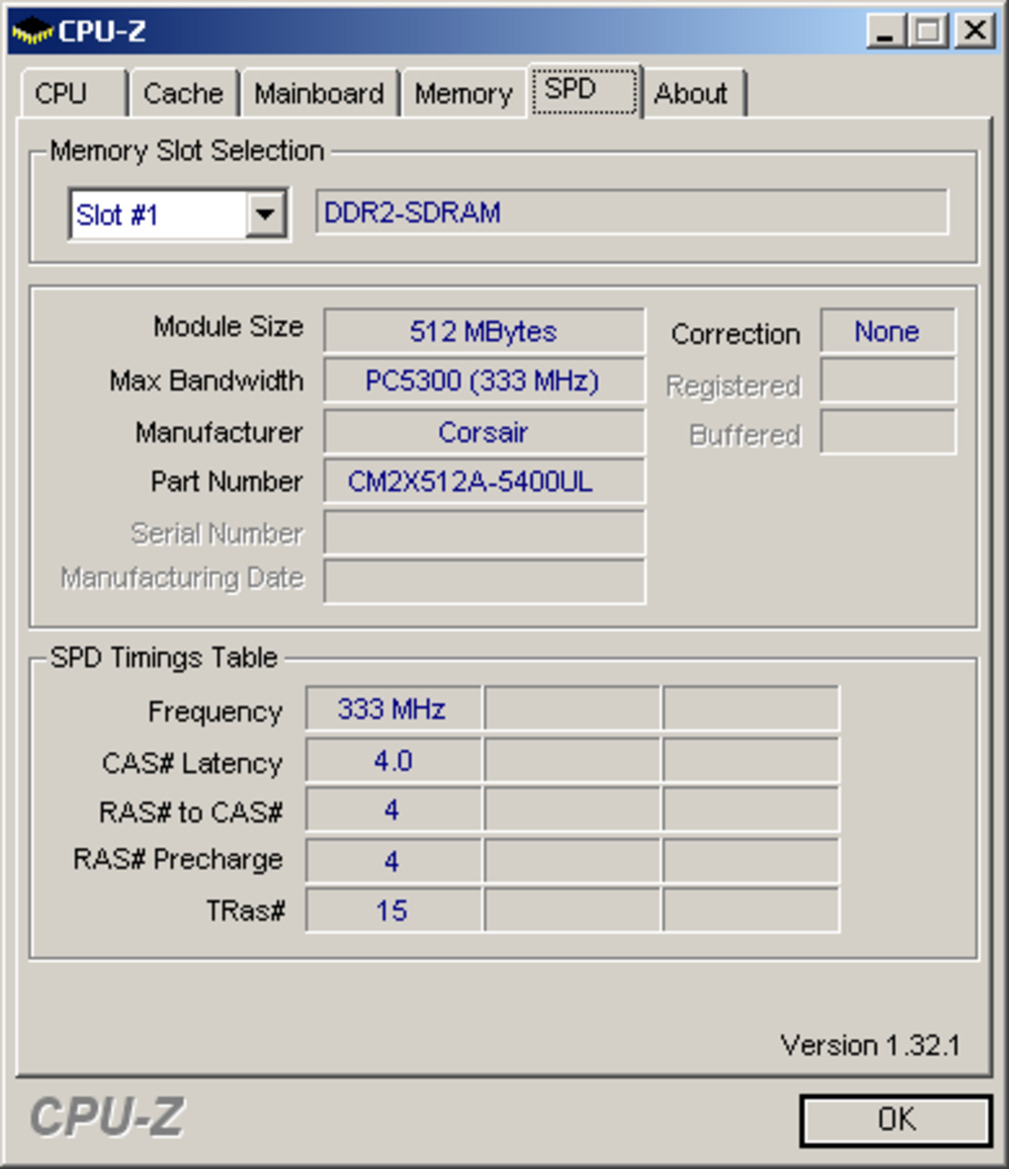The width and height of the screenshot is (1009, 1169).
Task: Expand the memory slot dropdown arrow
Action: pyautogui.click(x=265, y=215)
